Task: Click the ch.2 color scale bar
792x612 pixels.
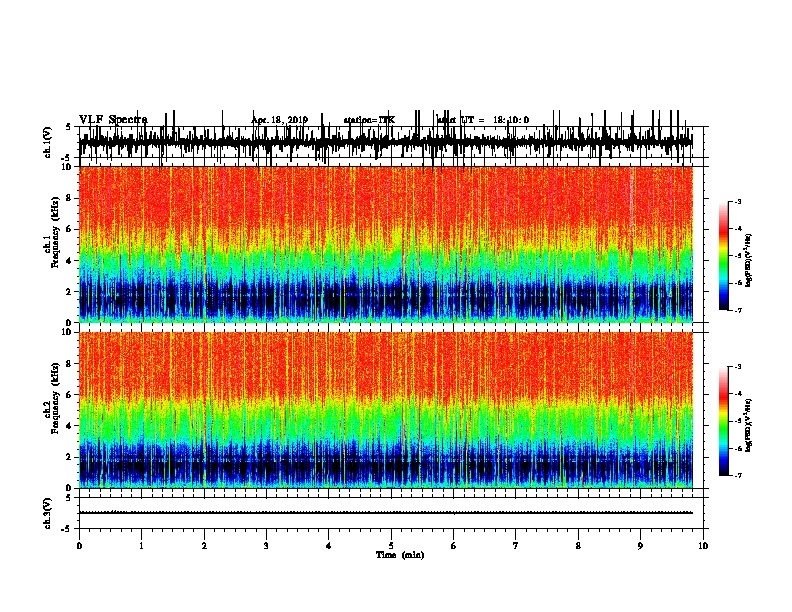Action: point(723,421)
